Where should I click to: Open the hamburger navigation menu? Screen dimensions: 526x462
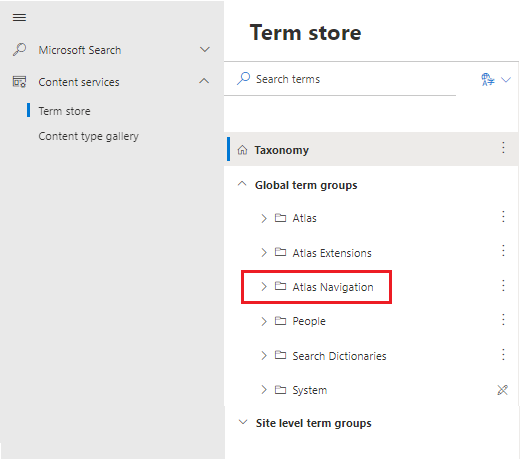pos(19,17)
